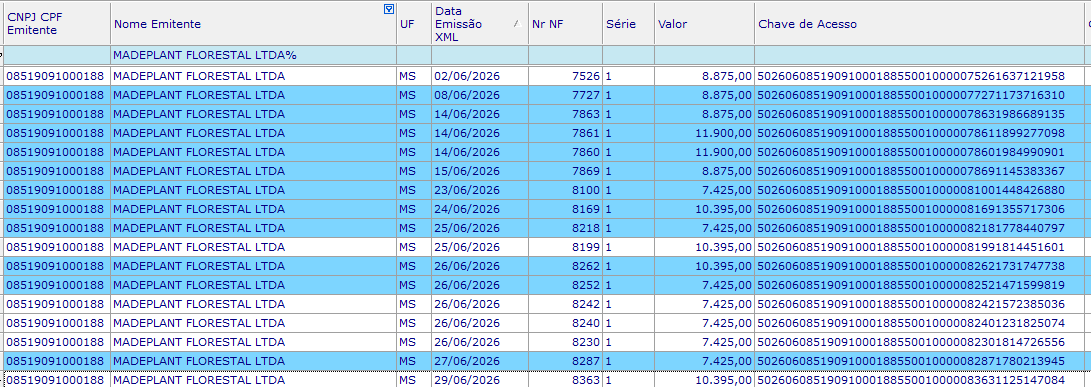Image resolution: width=1091 pixels, height=387 pixels.
Task: Edit the filter field containing MADEPLANT FLORESTAL LTDA%
Action: tap(253, 54)
